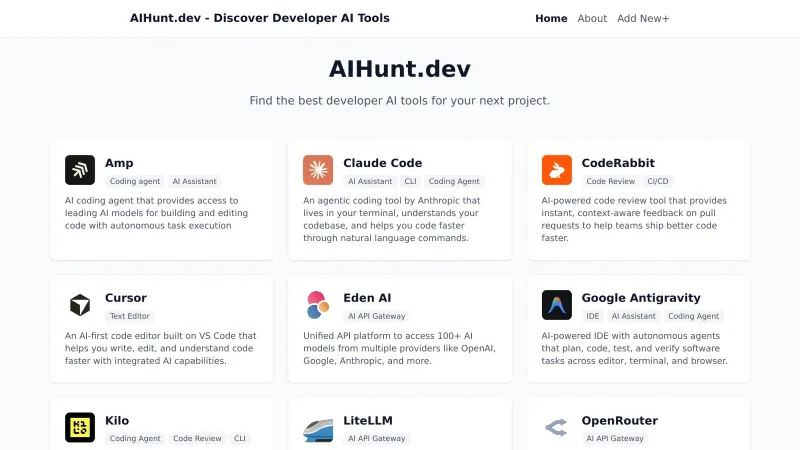Open the Add New+ link
The height and width of the screenshot is (450, 800).
click(643, 18)
